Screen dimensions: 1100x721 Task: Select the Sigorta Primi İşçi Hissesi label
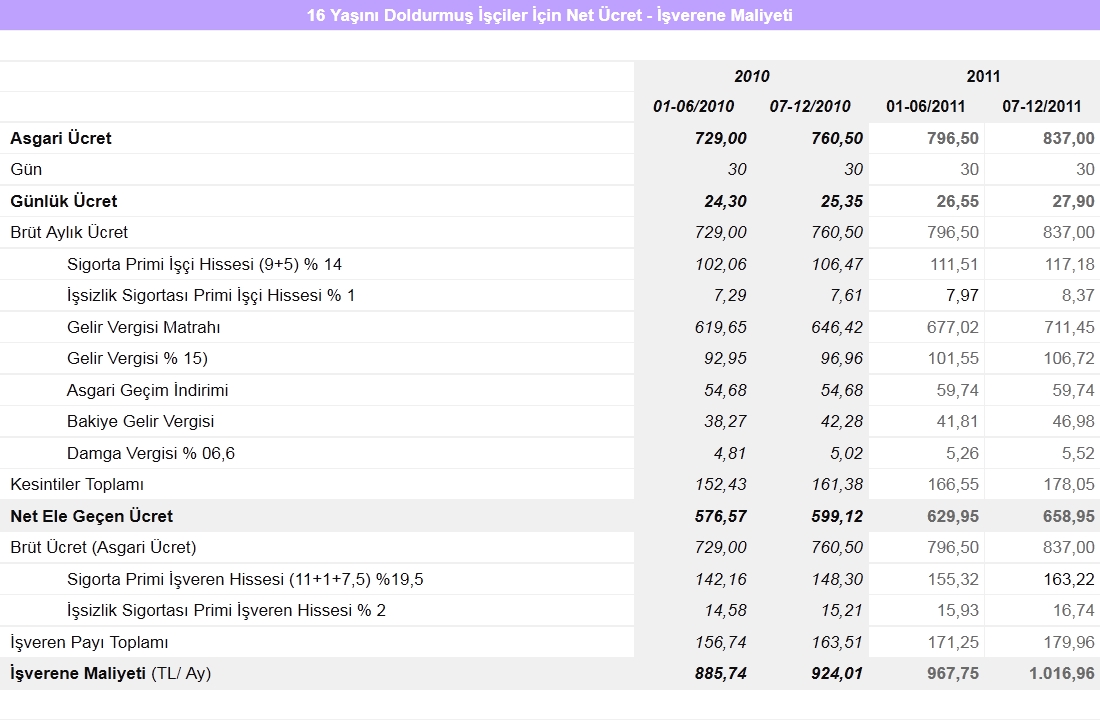pos(205,264)
